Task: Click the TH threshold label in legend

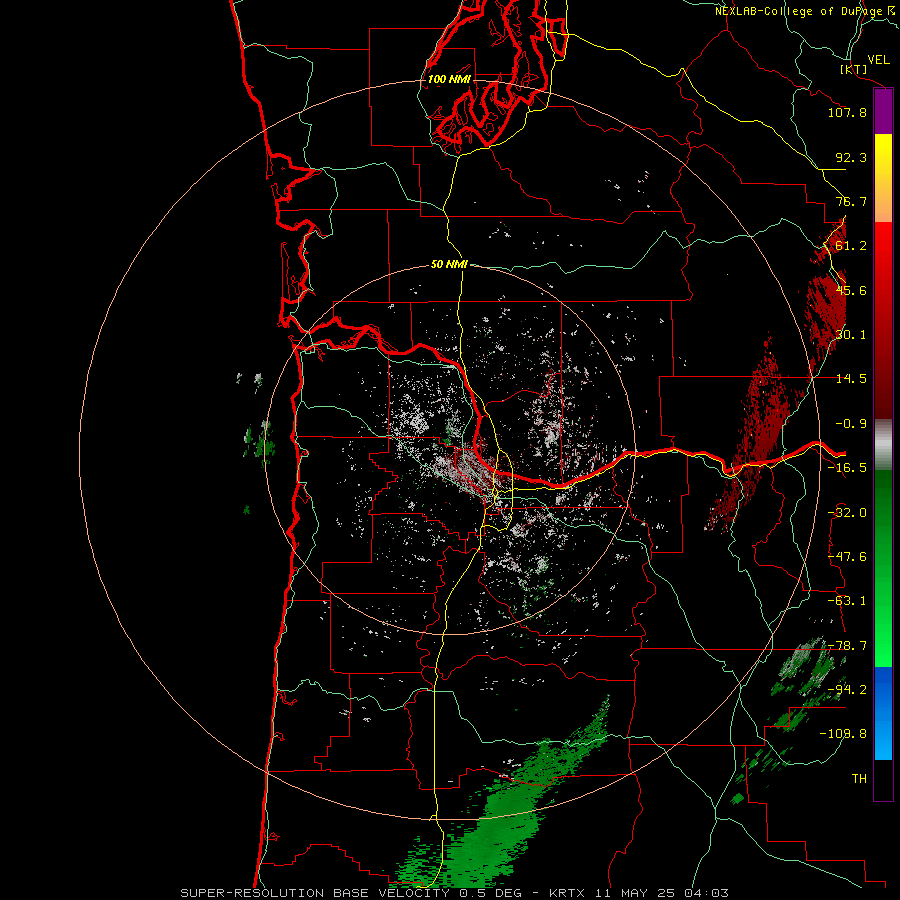Action: [x=859, y=779]
